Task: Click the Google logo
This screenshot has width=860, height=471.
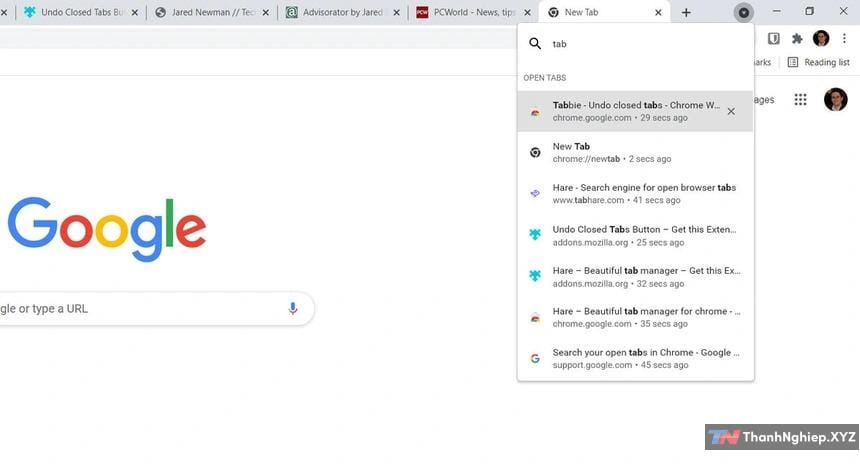Action: pos(106,229)
